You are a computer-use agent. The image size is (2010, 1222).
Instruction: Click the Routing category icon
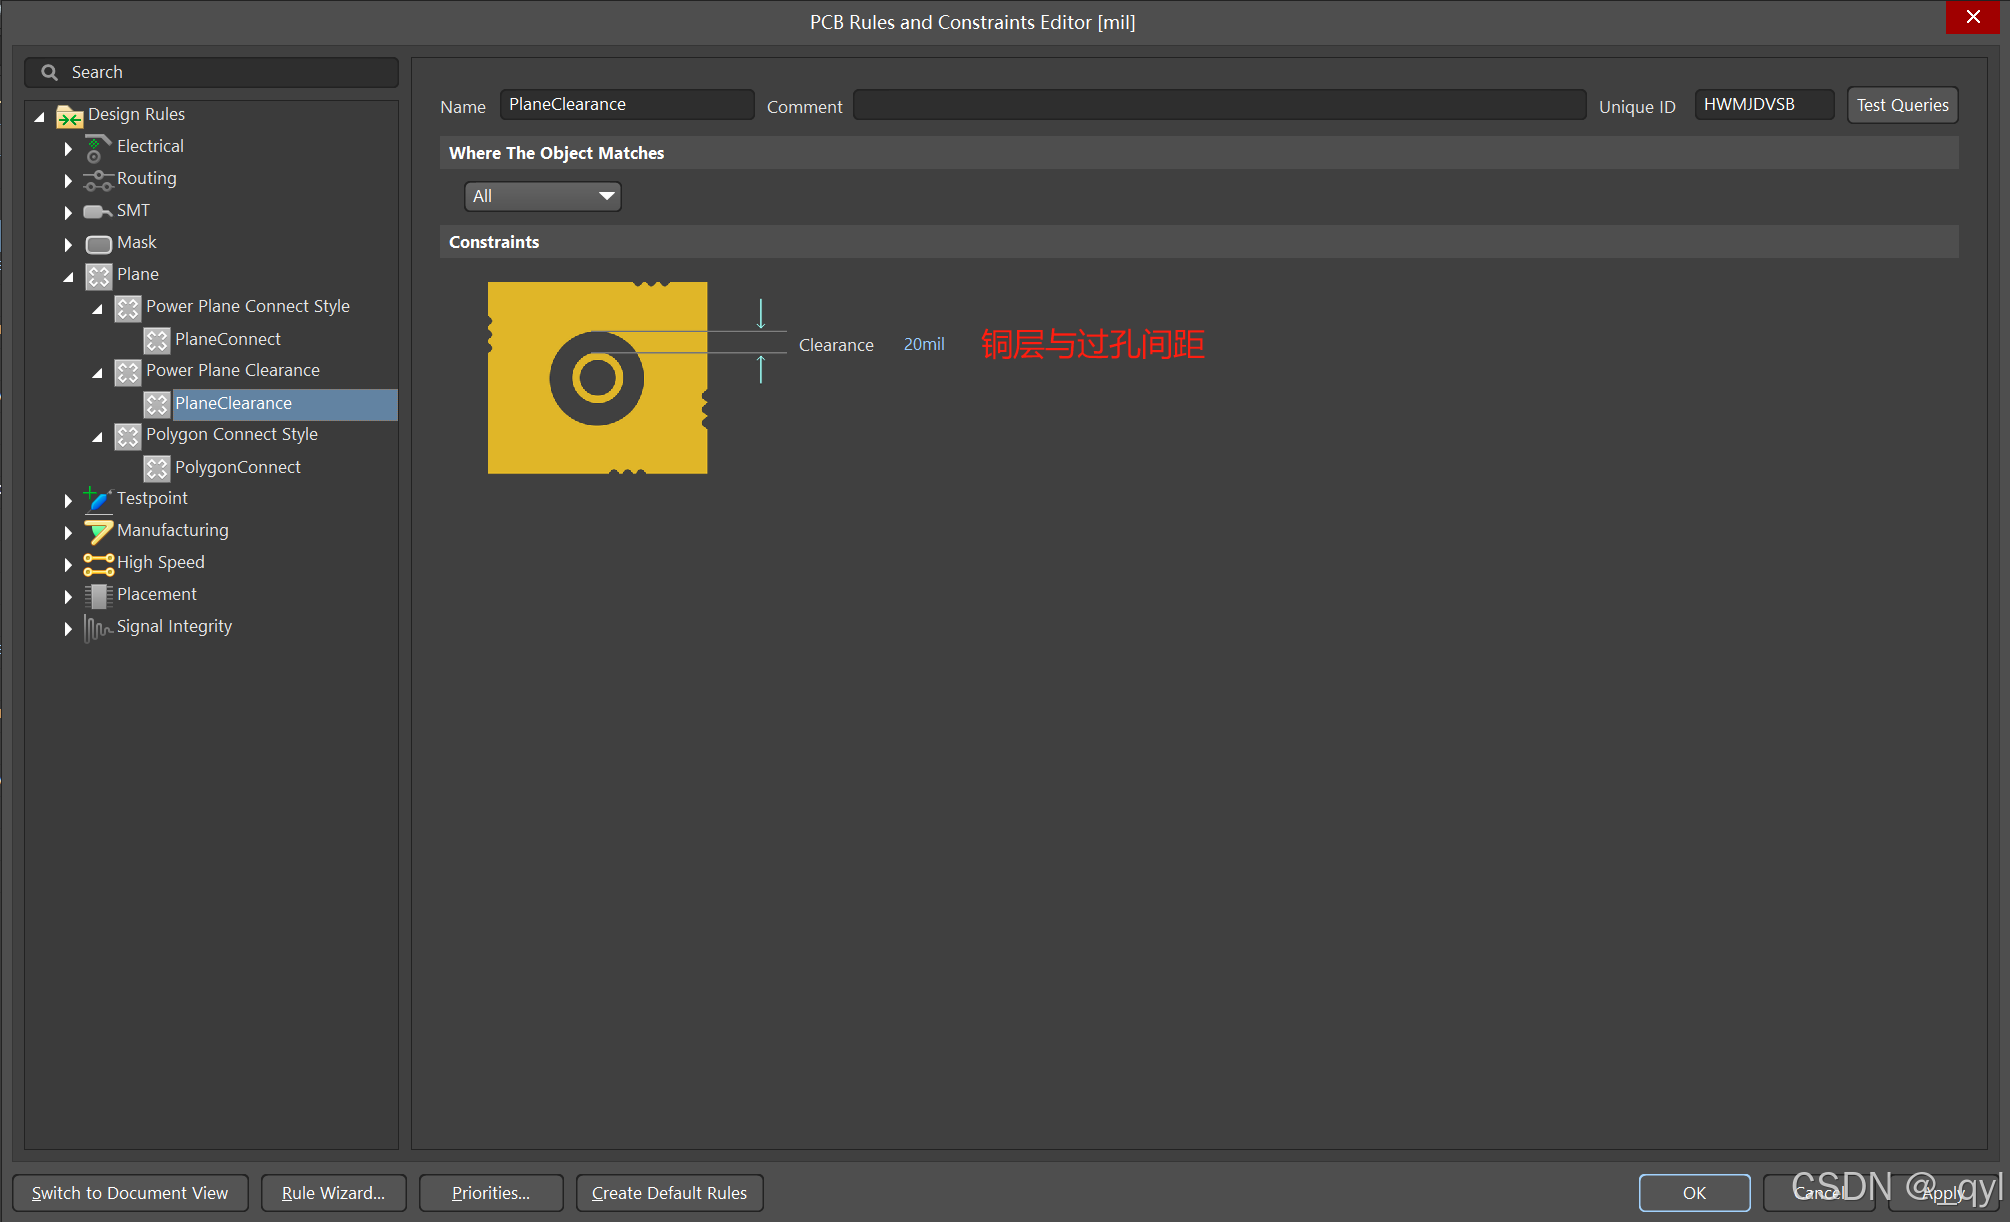pyautogui.click(x=97, y=180)
